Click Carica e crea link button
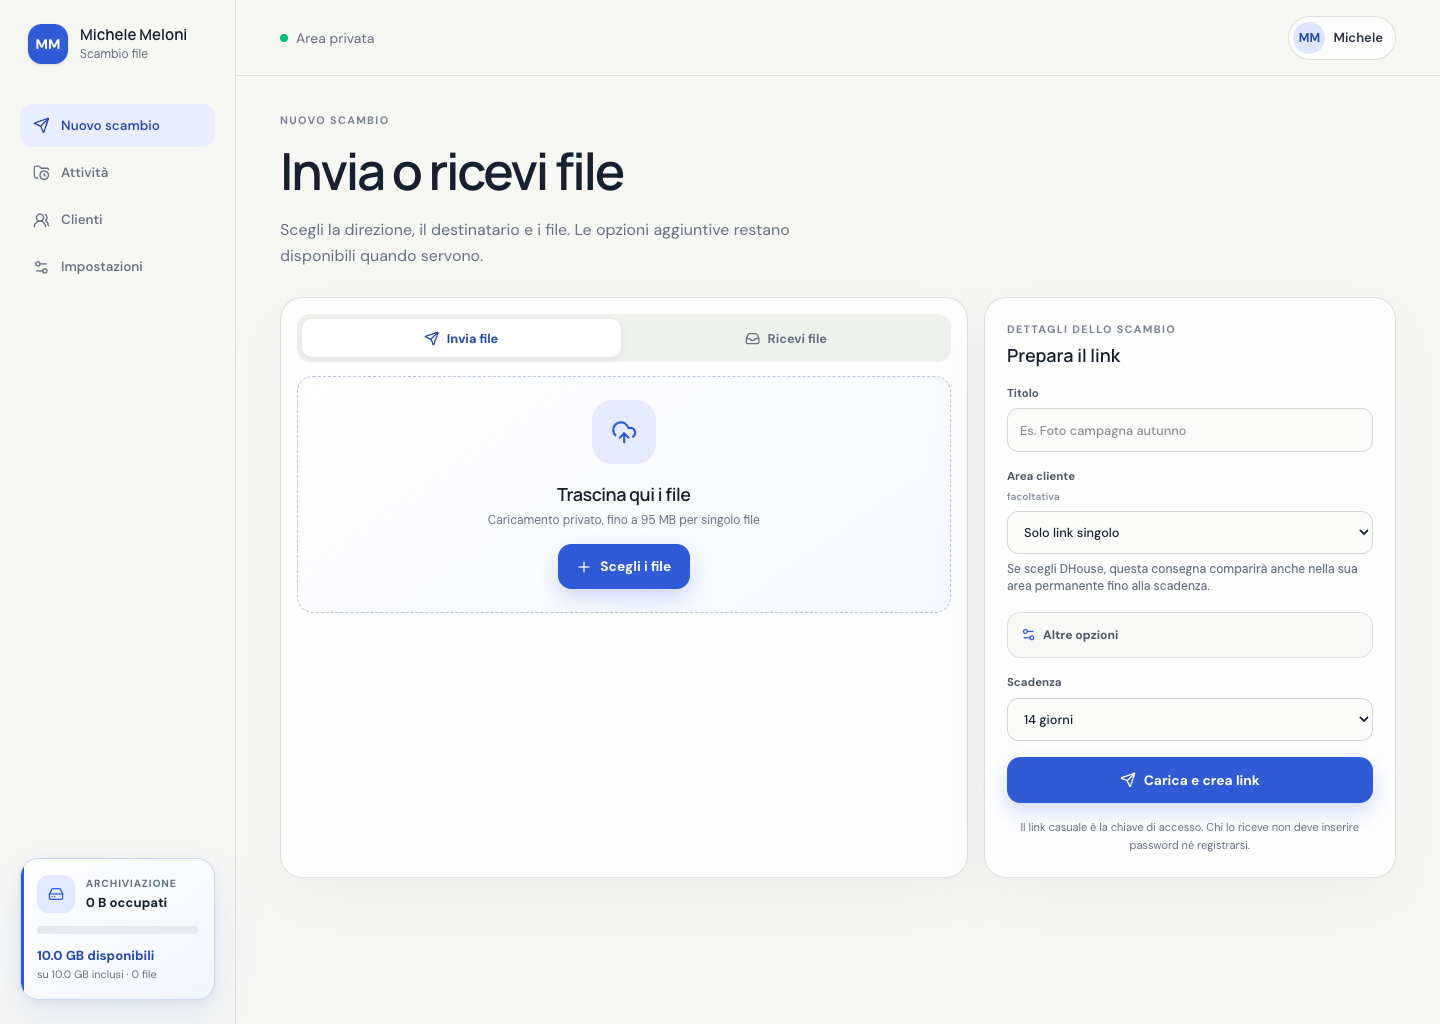Image resolution: width=1440 pixels, height=1024 pixels. (1190, 780)
